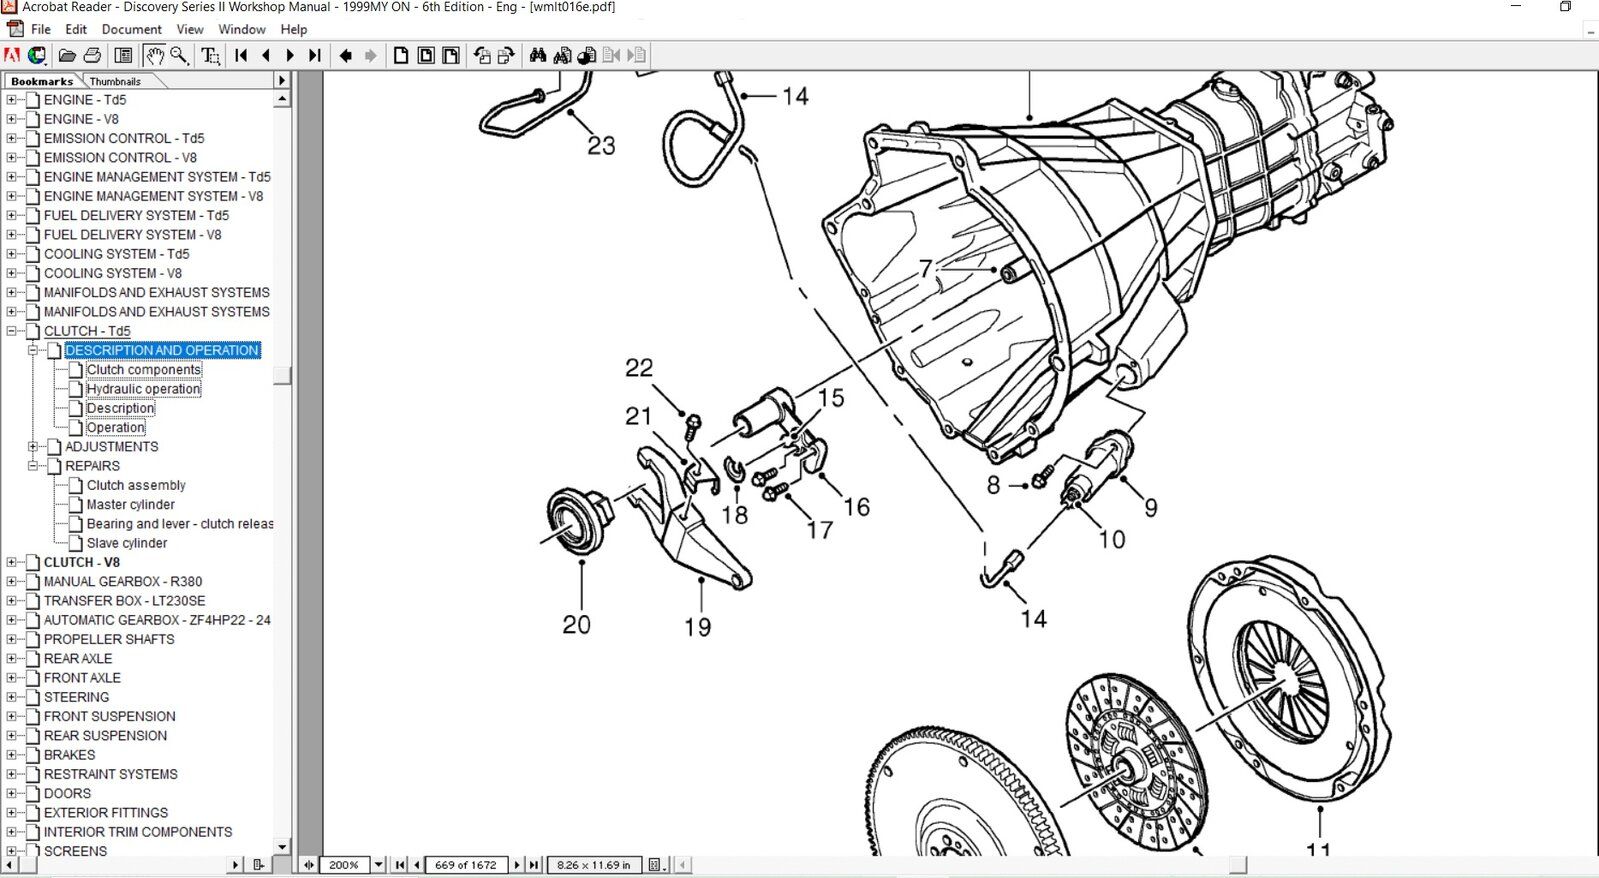
Task: Select the Fit in Window page icon
Action: 426,55
